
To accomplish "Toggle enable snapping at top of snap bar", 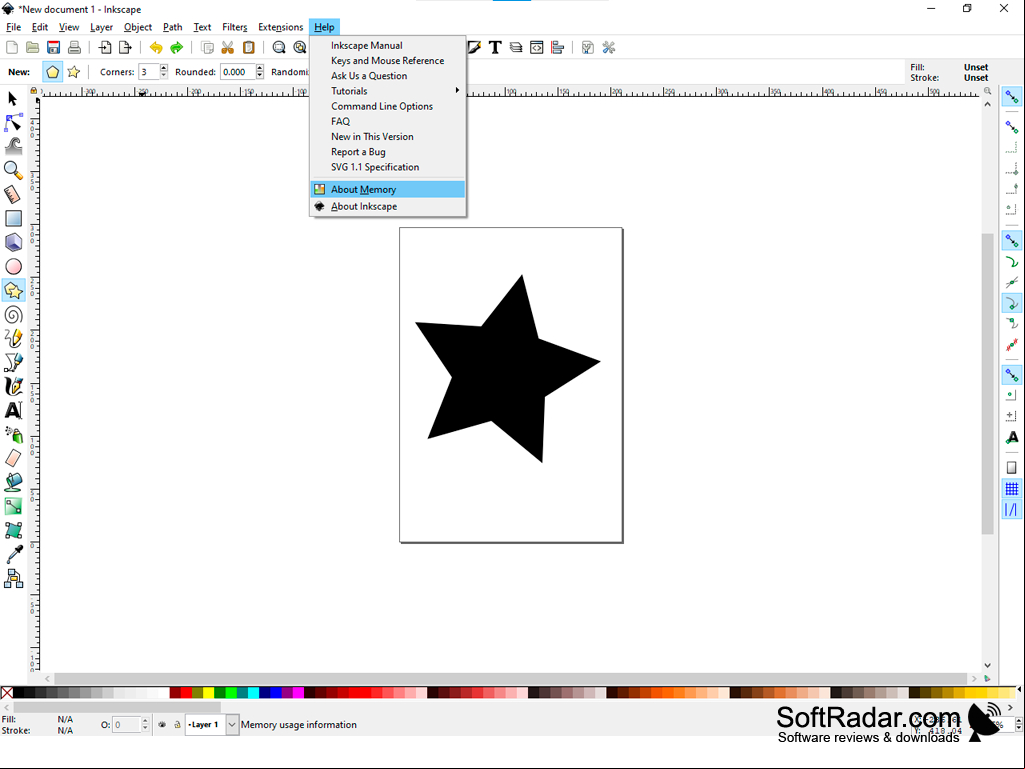I will 1011,97.
